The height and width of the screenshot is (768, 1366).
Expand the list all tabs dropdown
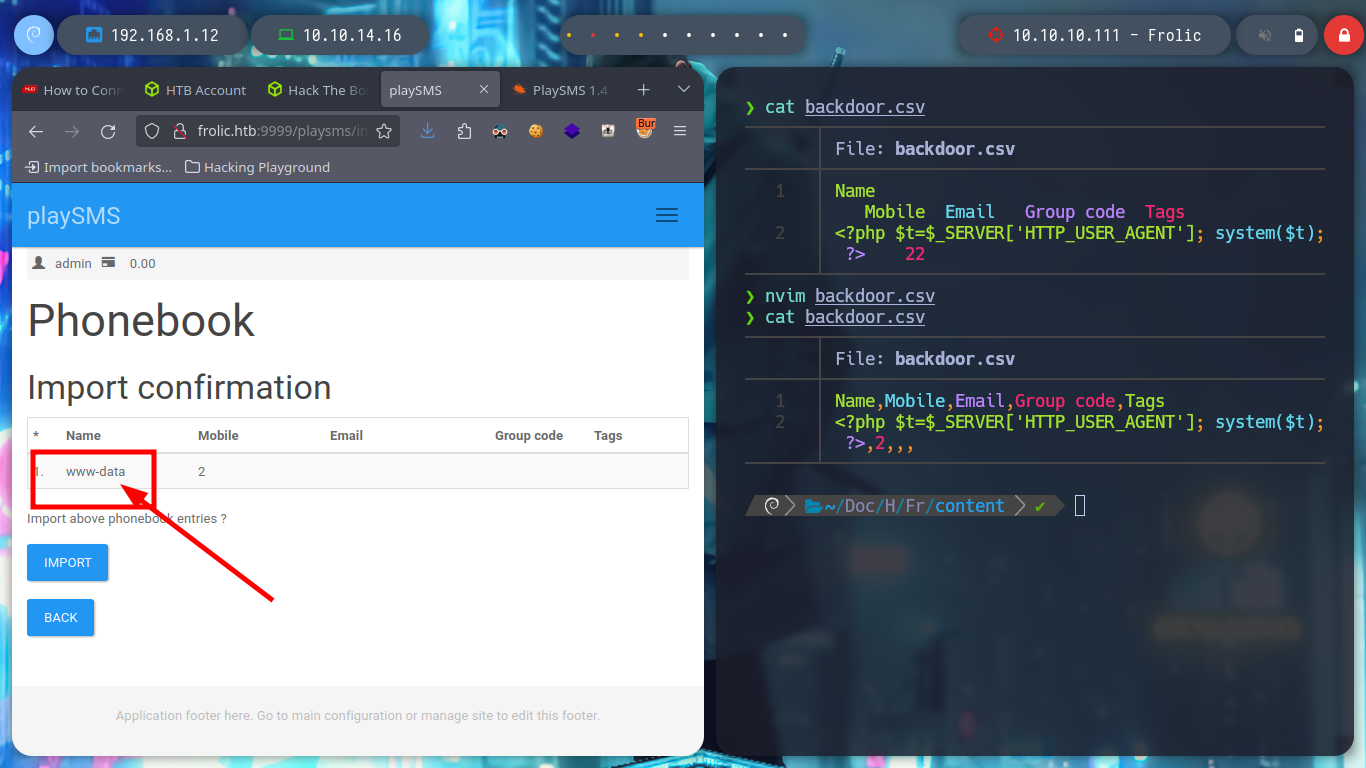[x=684, y=89]
